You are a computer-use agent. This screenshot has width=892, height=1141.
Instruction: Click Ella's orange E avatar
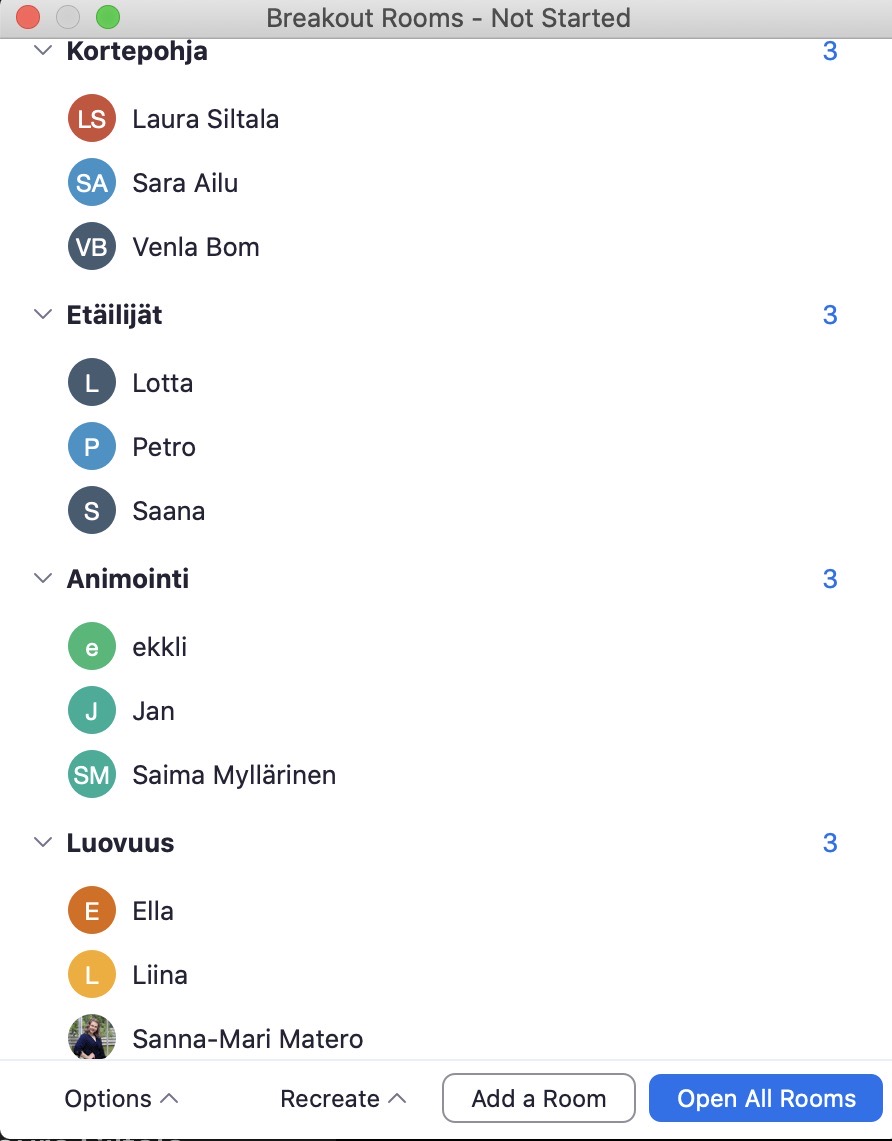(92, 911)
